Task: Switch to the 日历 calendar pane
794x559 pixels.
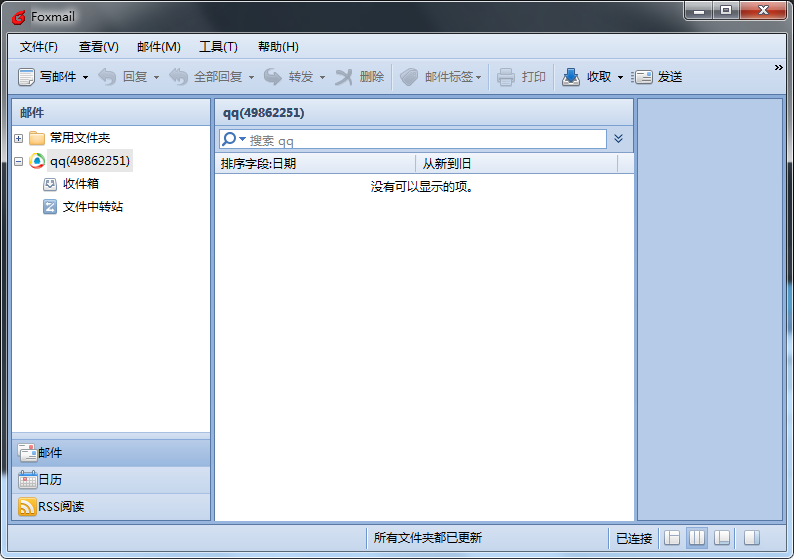Action: (x=111, y=480)
